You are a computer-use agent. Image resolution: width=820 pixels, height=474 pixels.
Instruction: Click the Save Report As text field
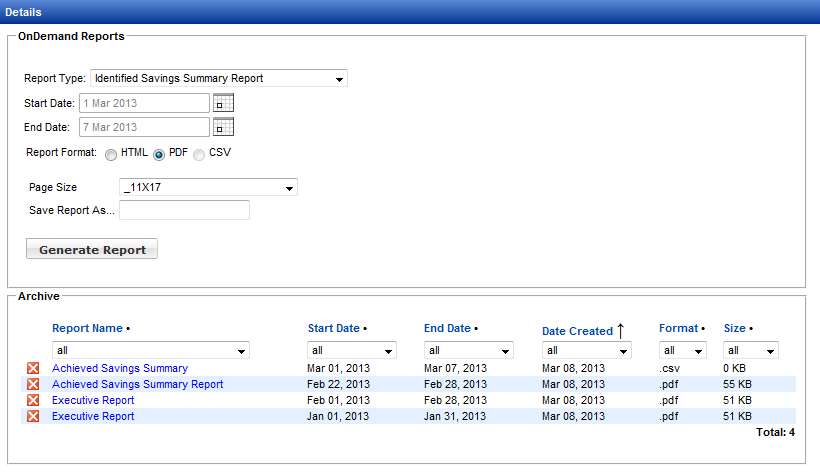click(184, 210)
